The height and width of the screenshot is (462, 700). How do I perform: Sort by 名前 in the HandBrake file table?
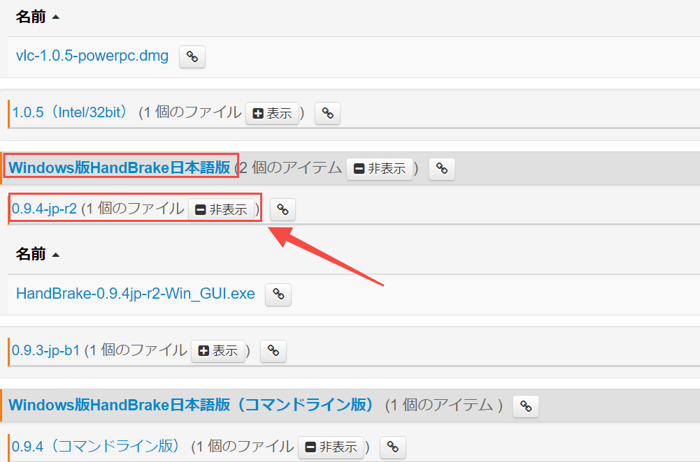point(37,254)
